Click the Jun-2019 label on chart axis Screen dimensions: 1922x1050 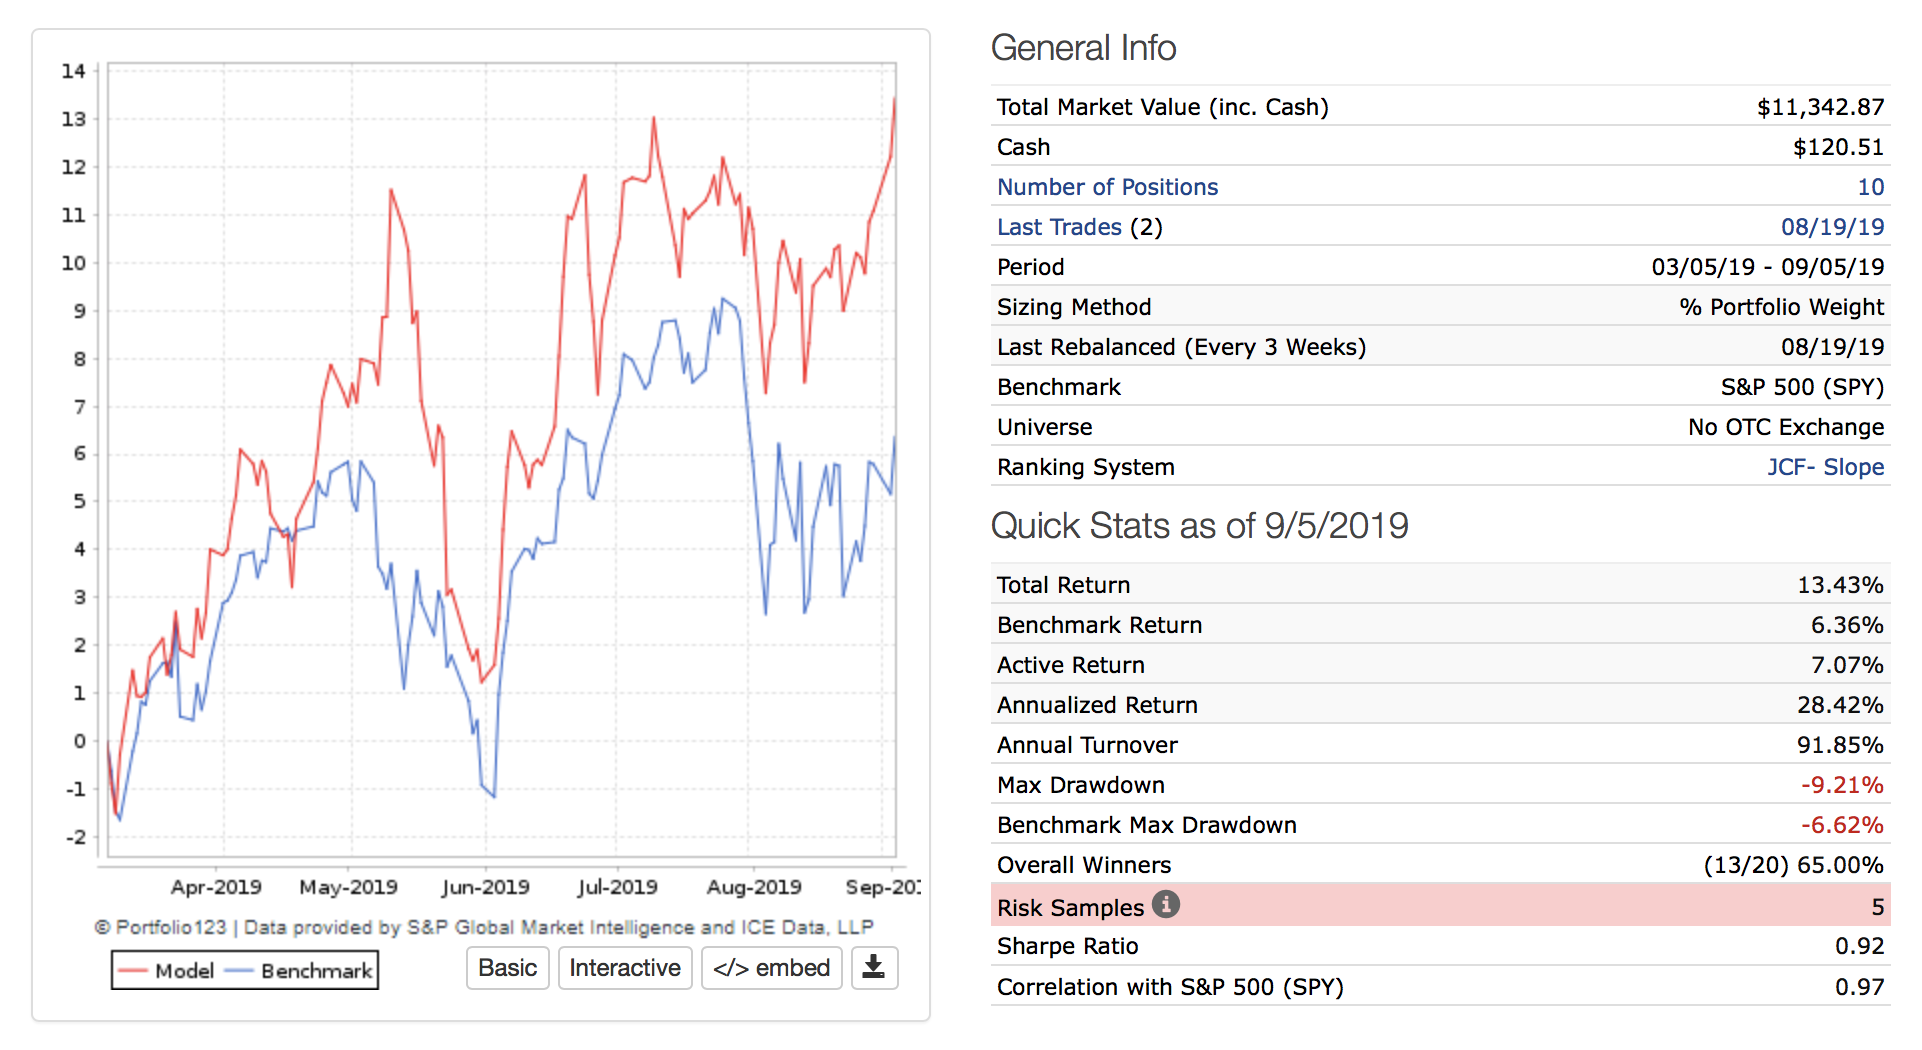[x=485, y=887]
